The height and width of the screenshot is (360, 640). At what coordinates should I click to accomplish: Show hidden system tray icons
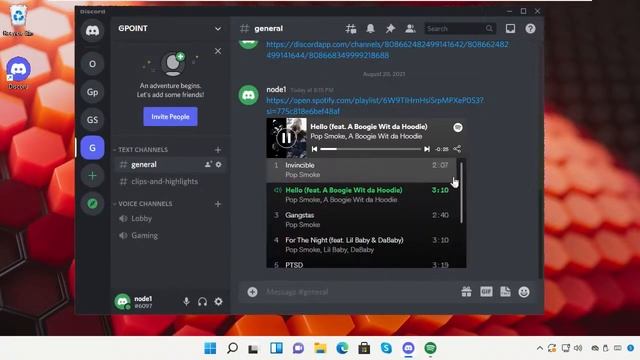point(540,348)
